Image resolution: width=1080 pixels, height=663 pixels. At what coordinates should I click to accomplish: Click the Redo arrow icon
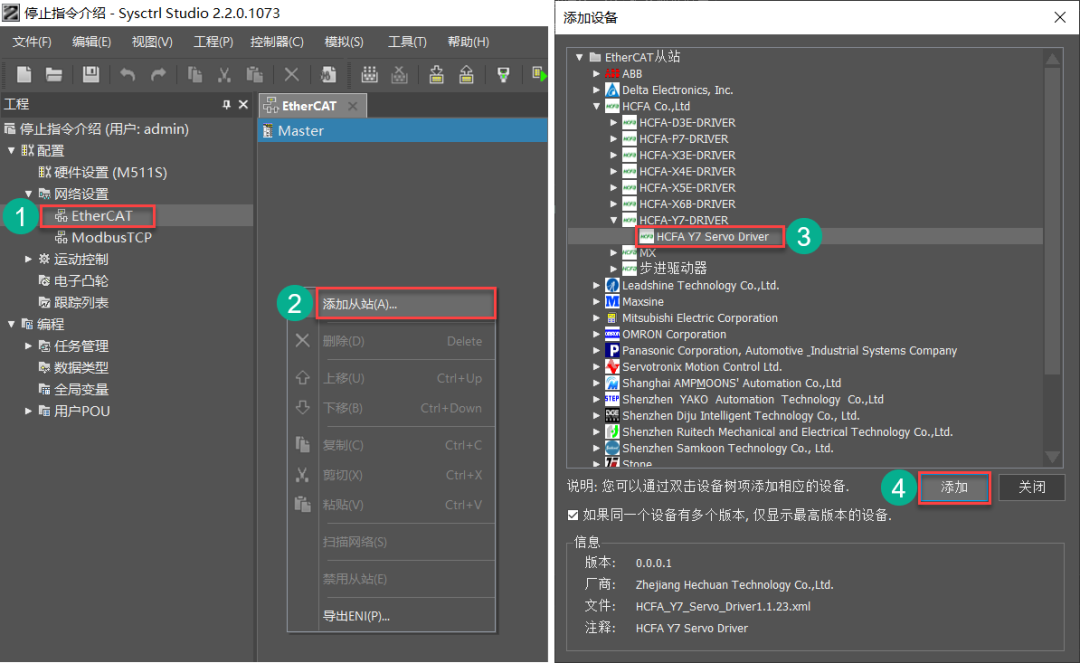tap(158, 74)
